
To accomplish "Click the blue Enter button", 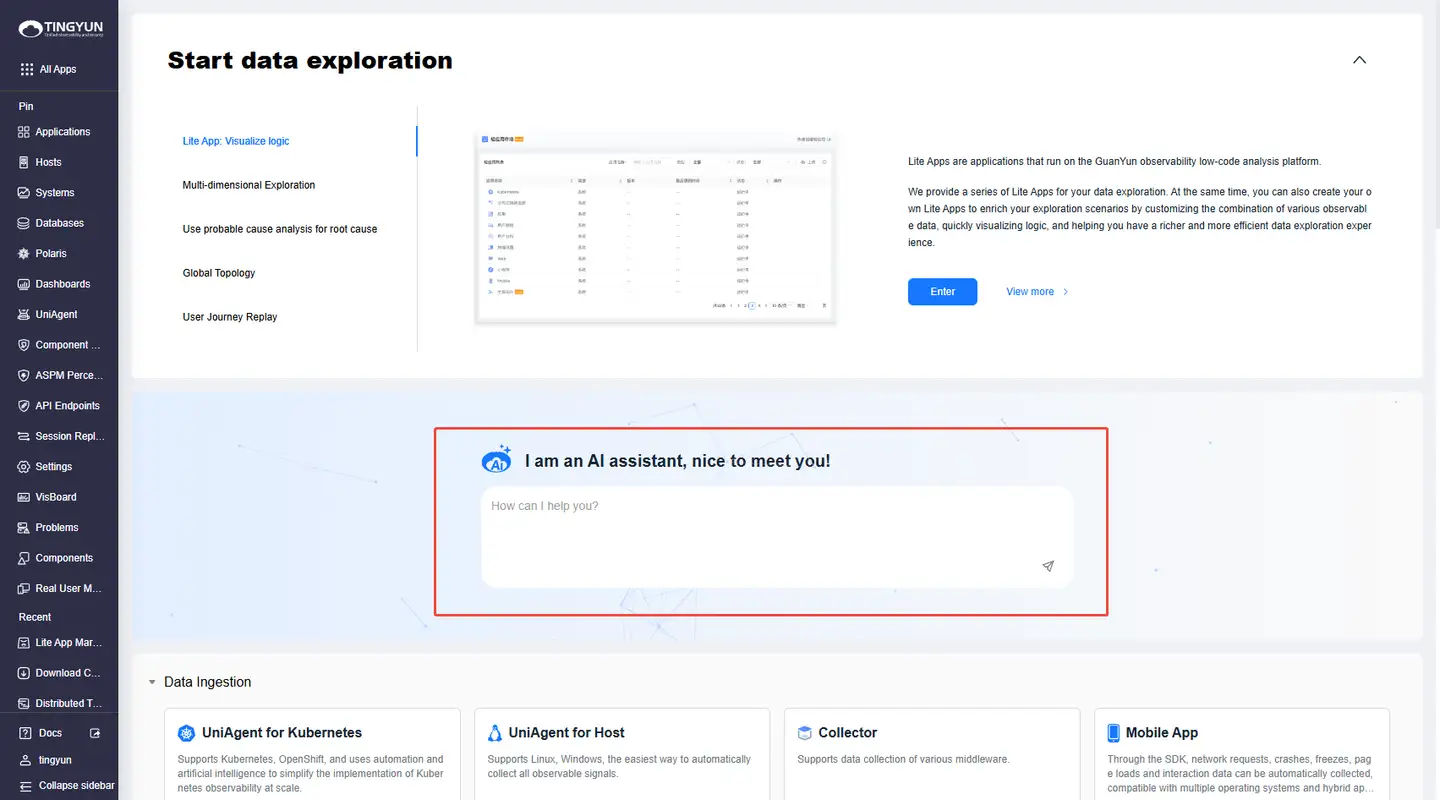I will pyautogui.click(x=942, y=292).
